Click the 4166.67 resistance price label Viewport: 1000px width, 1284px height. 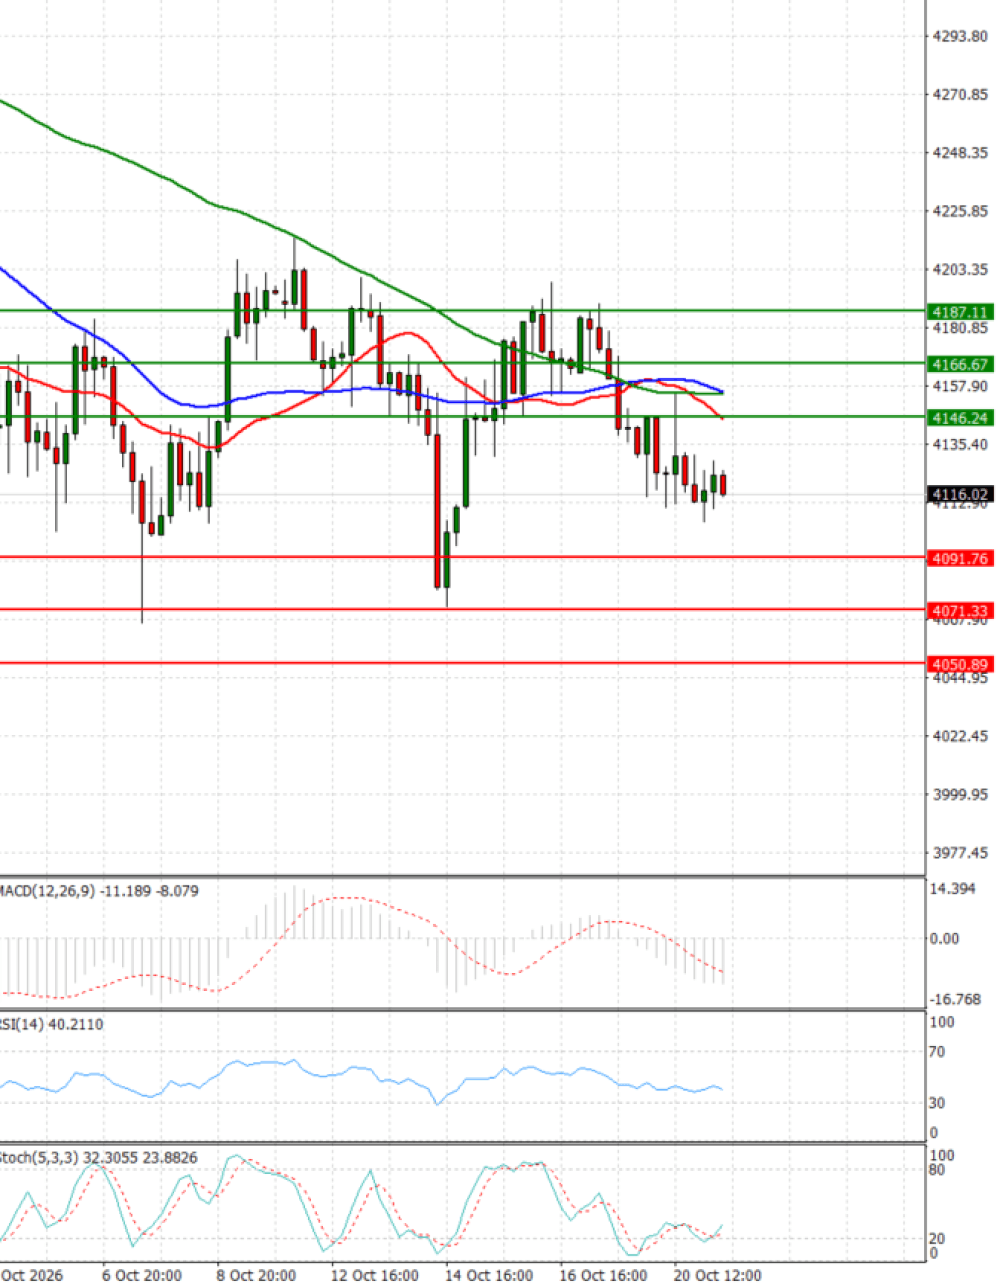[959, 365]
